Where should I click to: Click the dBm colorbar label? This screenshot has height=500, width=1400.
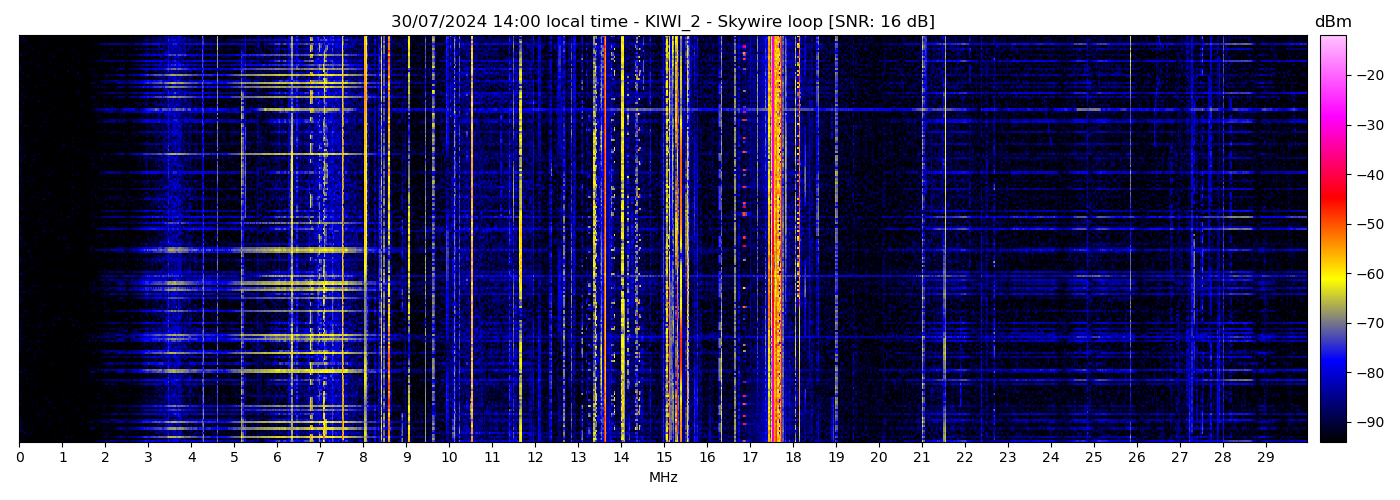click(x=1332, y=22)
